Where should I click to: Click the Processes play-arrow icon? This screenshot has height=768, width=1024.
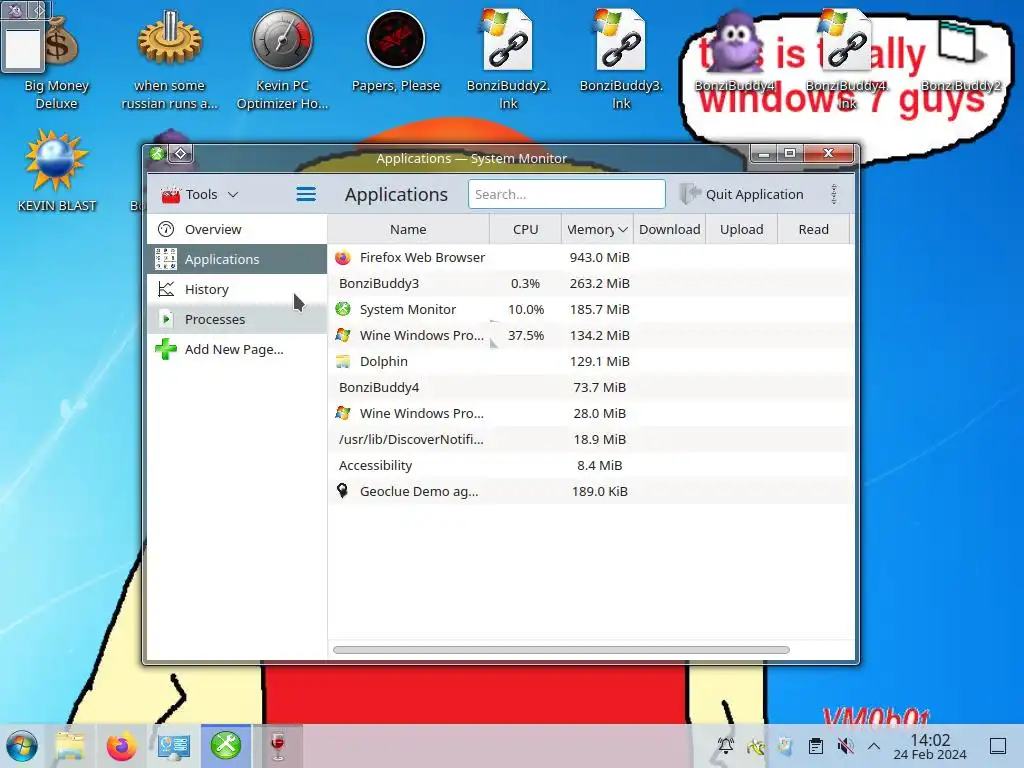tap(166, 319)
